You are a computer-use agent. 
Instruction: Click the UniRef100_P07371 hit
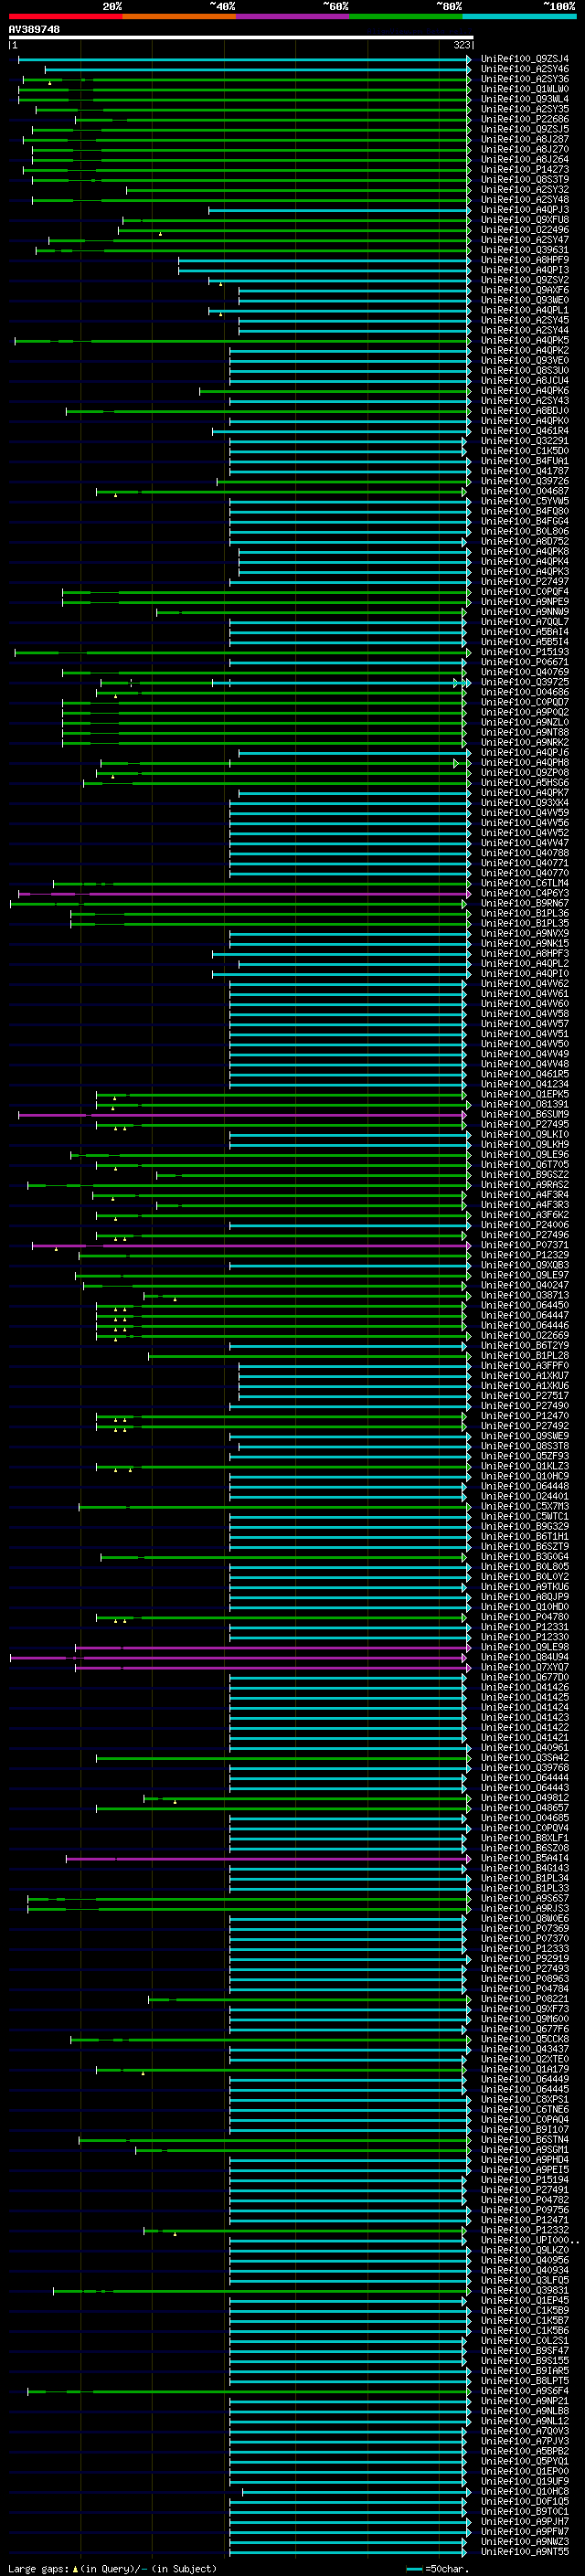pyautogui.click(x=524, y=1245)
